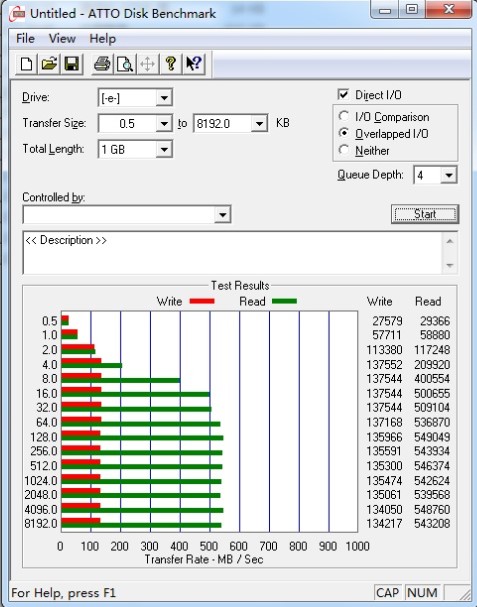Click the green read bar for 8192.0
477x607 pixels.
click(x=141, y=525)
